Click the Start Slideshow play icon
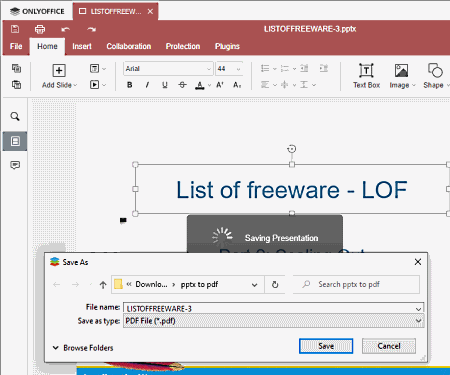 pos(94,85)
